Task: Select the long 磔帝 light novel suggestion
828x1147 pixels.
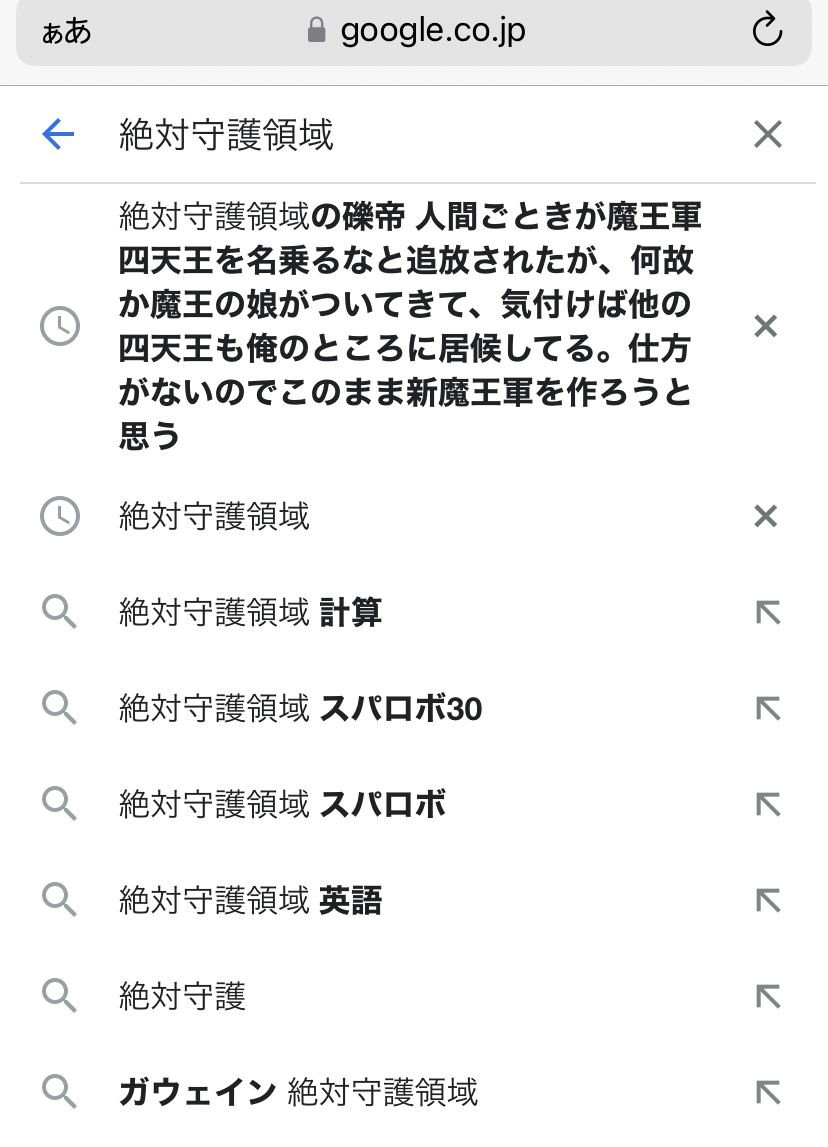Action: pos(410,326)
